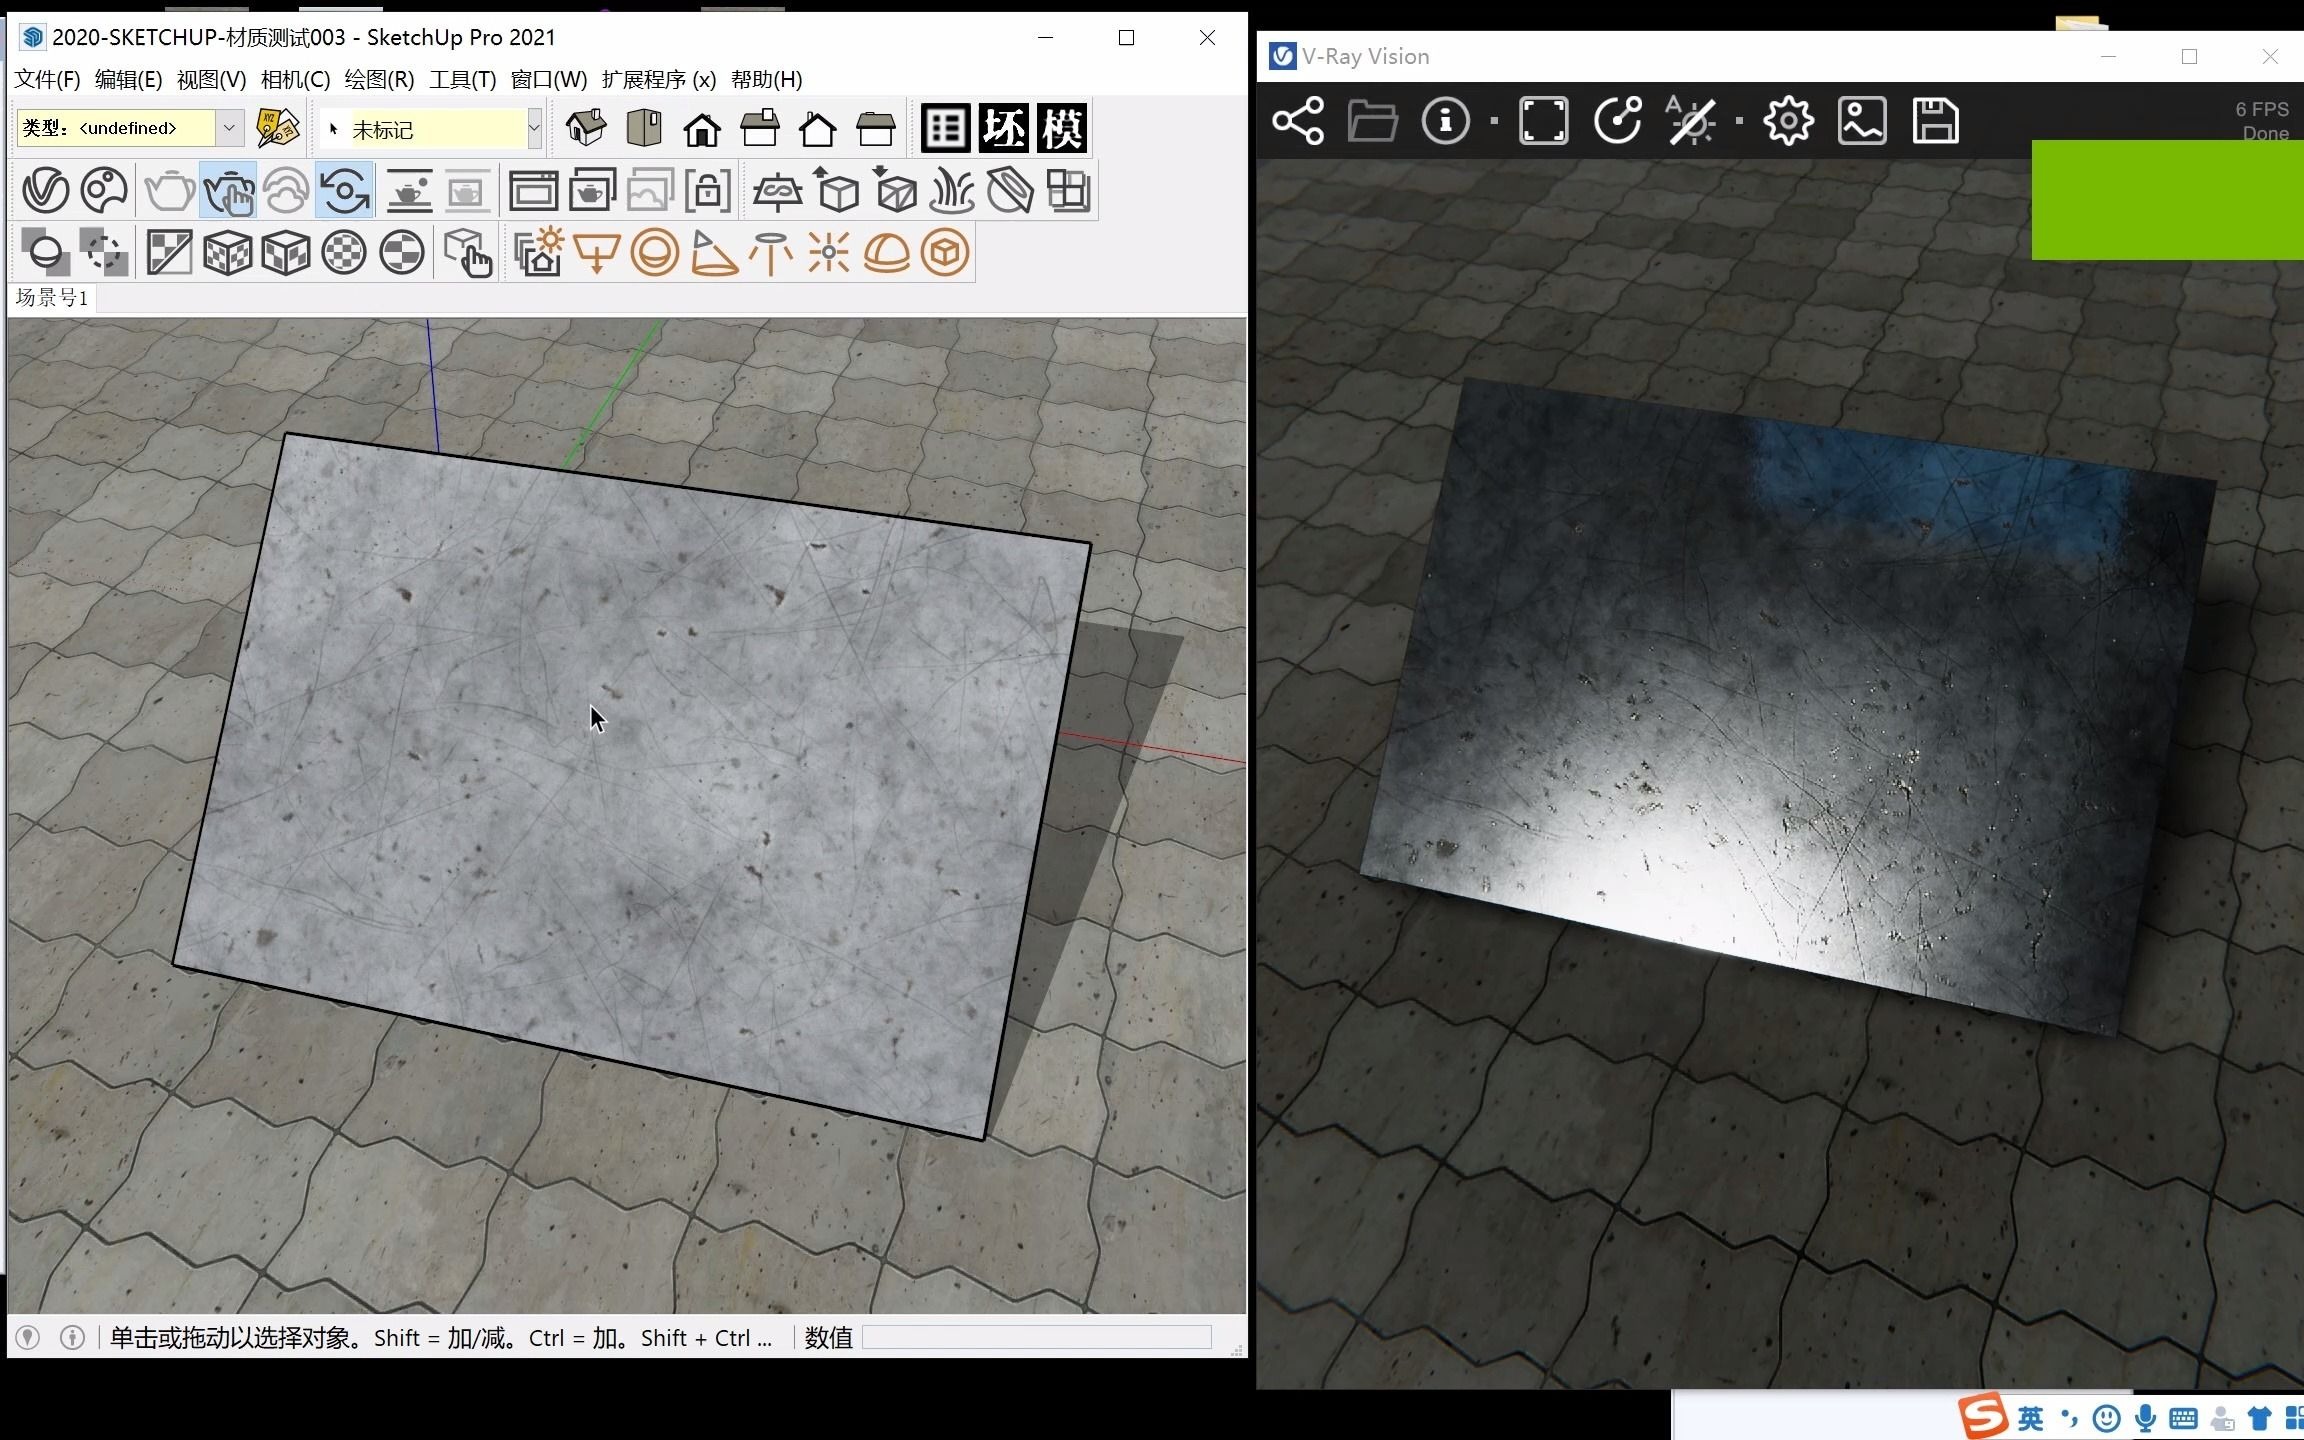Save a snapshot in V-Ray Vision
The image size is (2304, 1440).
click(x=1935, y=120)
